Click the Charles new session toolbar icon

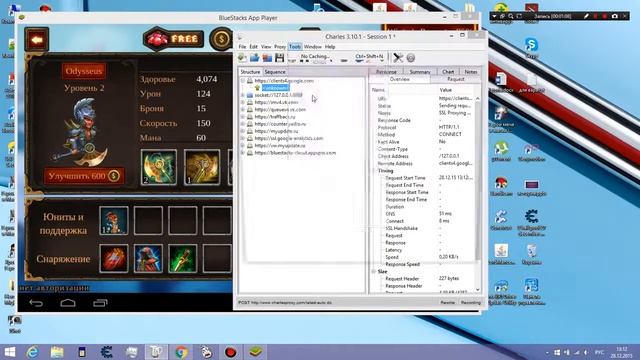[242, 58]
